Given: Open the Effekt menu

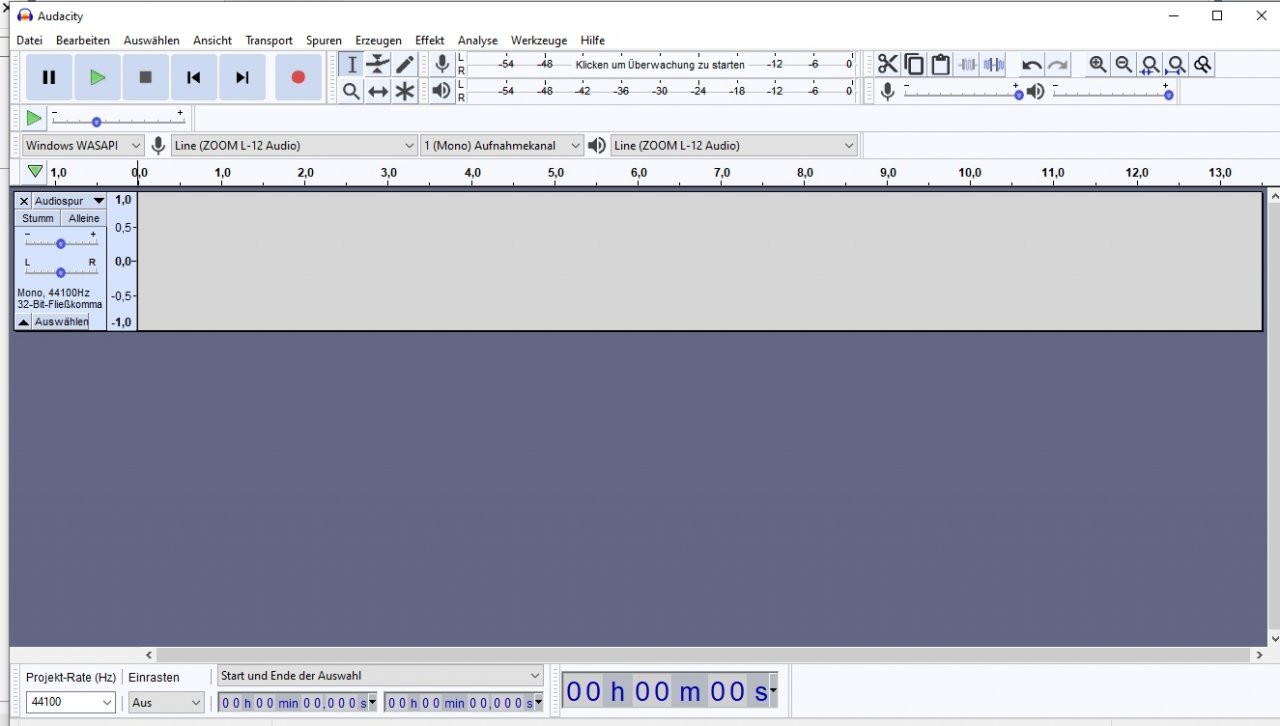Looking at the screenshot, I should 429,40.
